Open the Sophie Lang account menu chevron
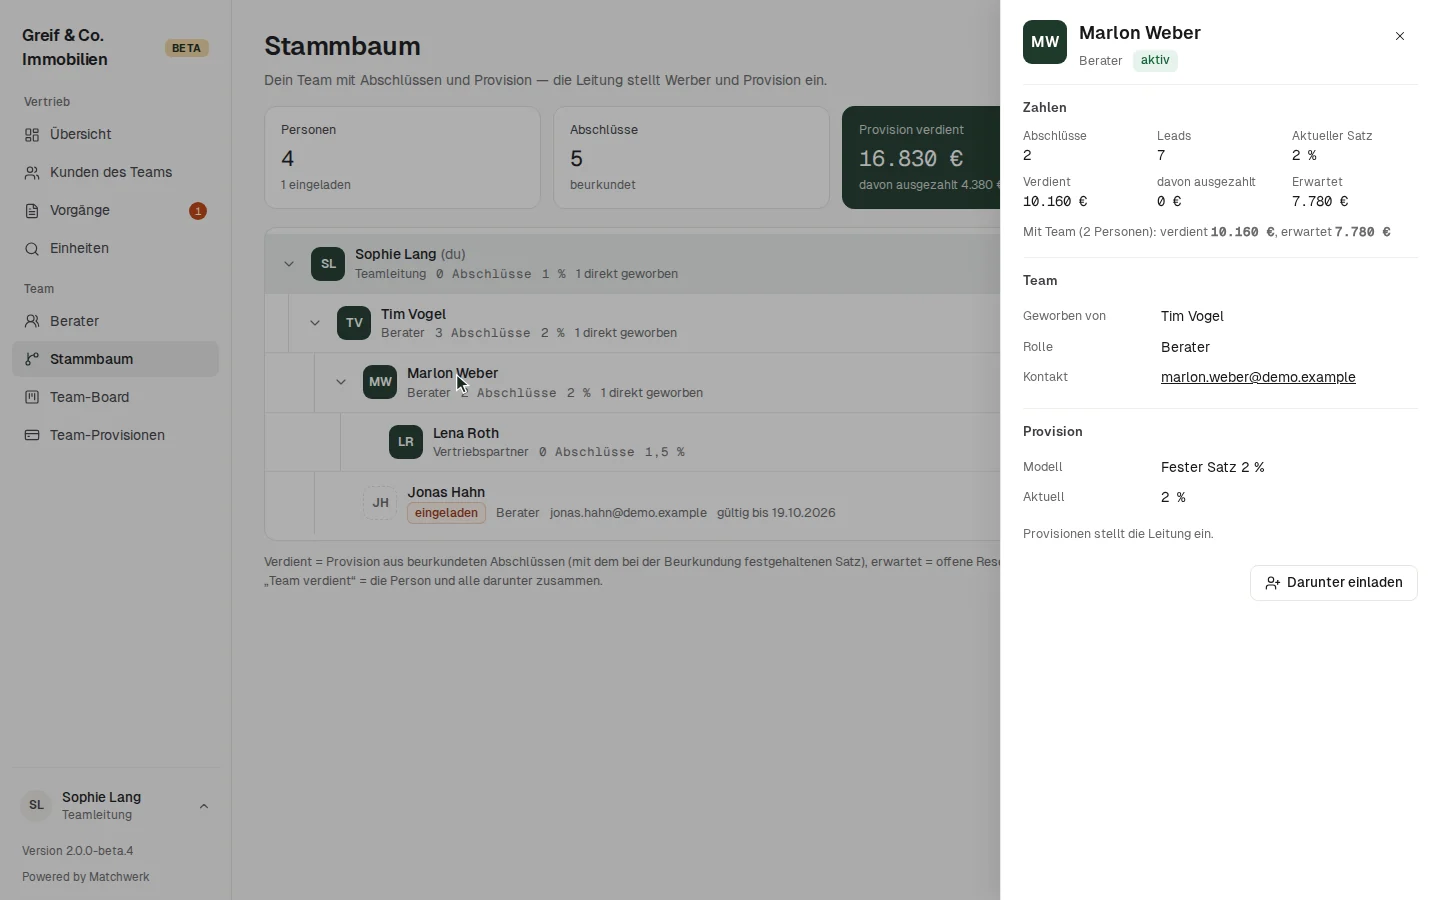 204,806
